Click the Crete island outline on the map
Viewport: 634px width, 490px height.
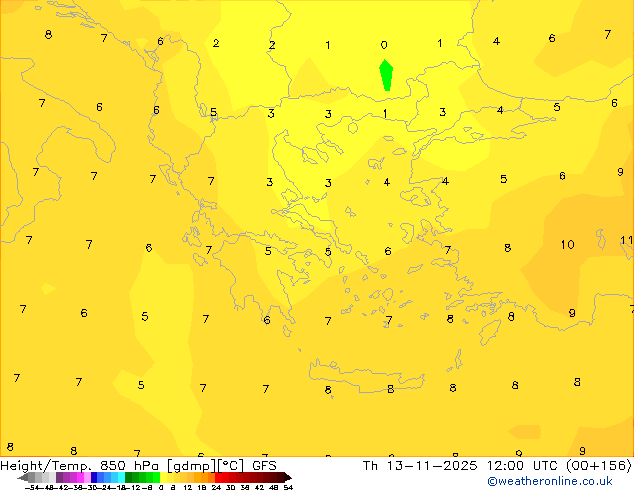click(366, 376)
